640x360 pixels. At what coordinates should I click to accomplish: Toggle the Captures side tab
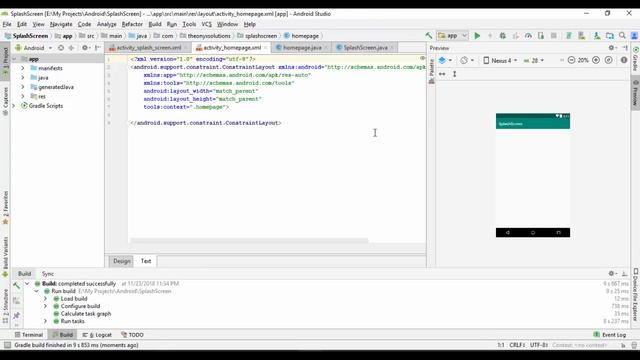[5, 101]
